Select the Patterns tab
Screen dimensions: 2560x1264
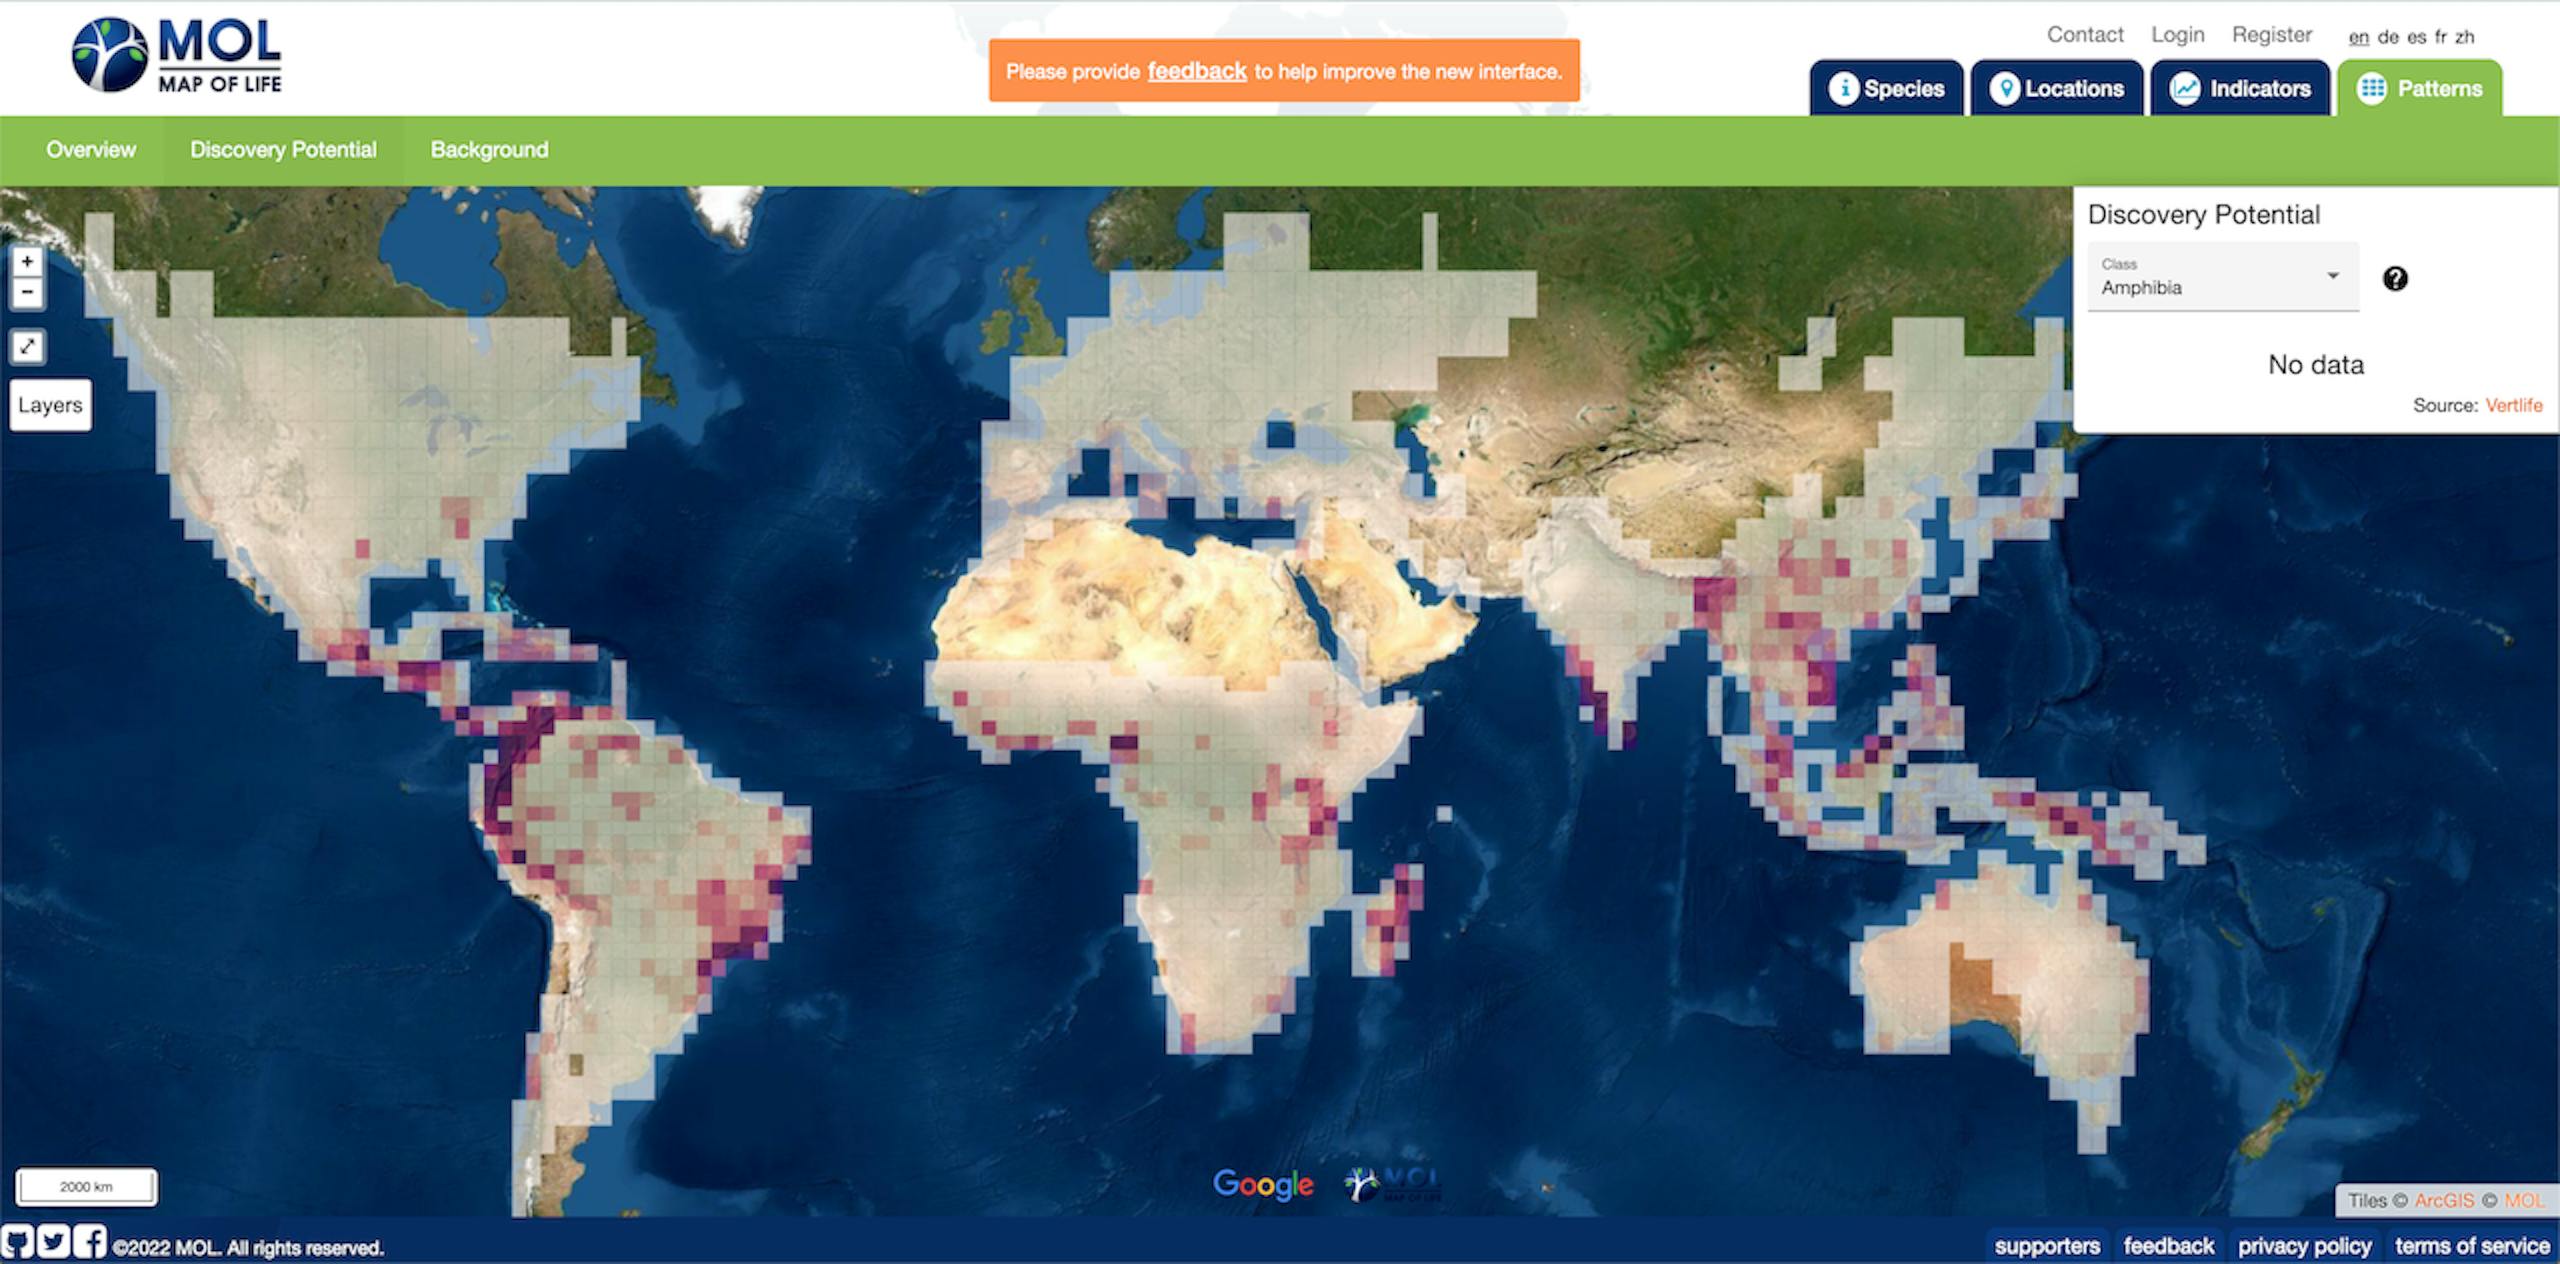point(2420,88)
